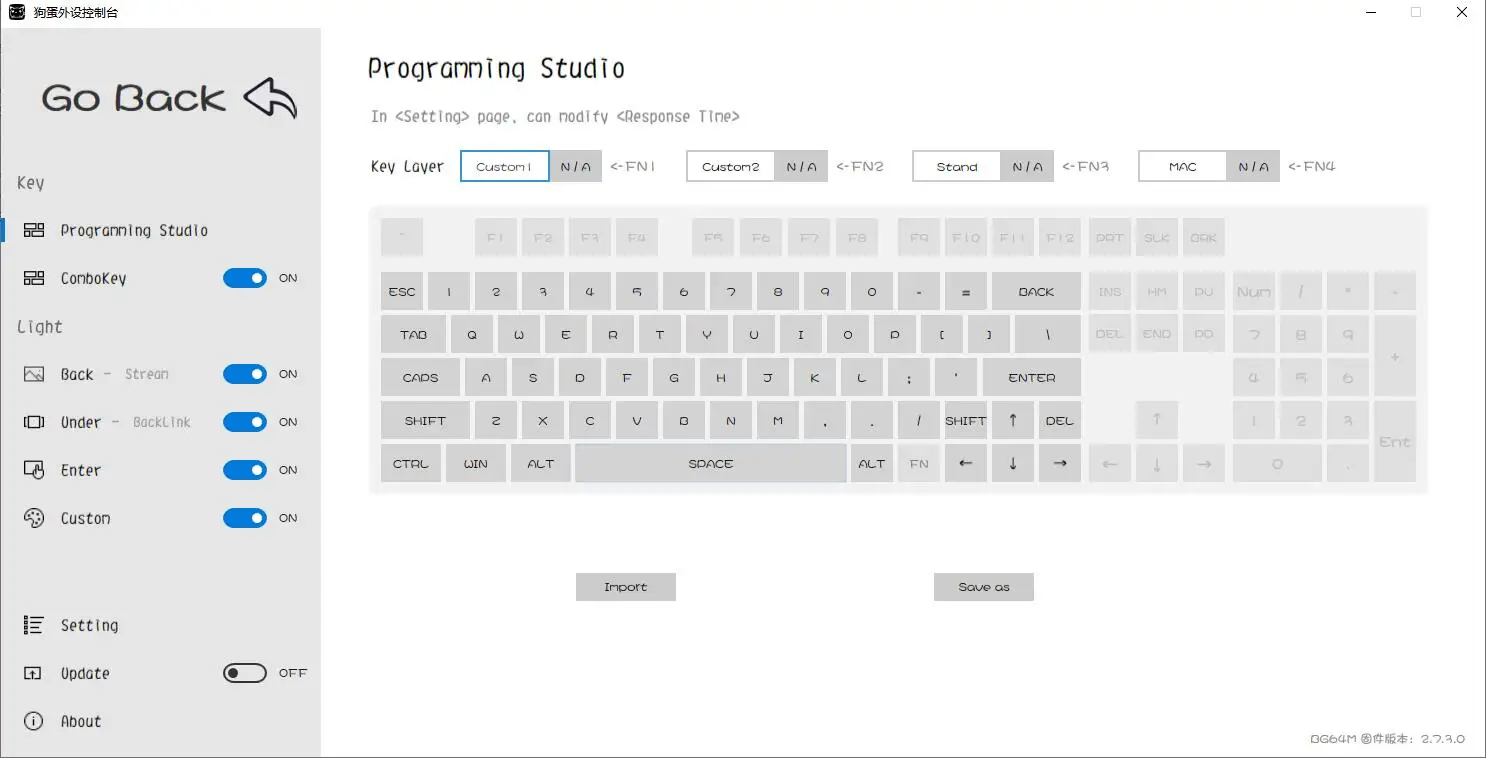Click the Update label
The height and width of the screenshot is (758, 1486).
coord(85,673)
